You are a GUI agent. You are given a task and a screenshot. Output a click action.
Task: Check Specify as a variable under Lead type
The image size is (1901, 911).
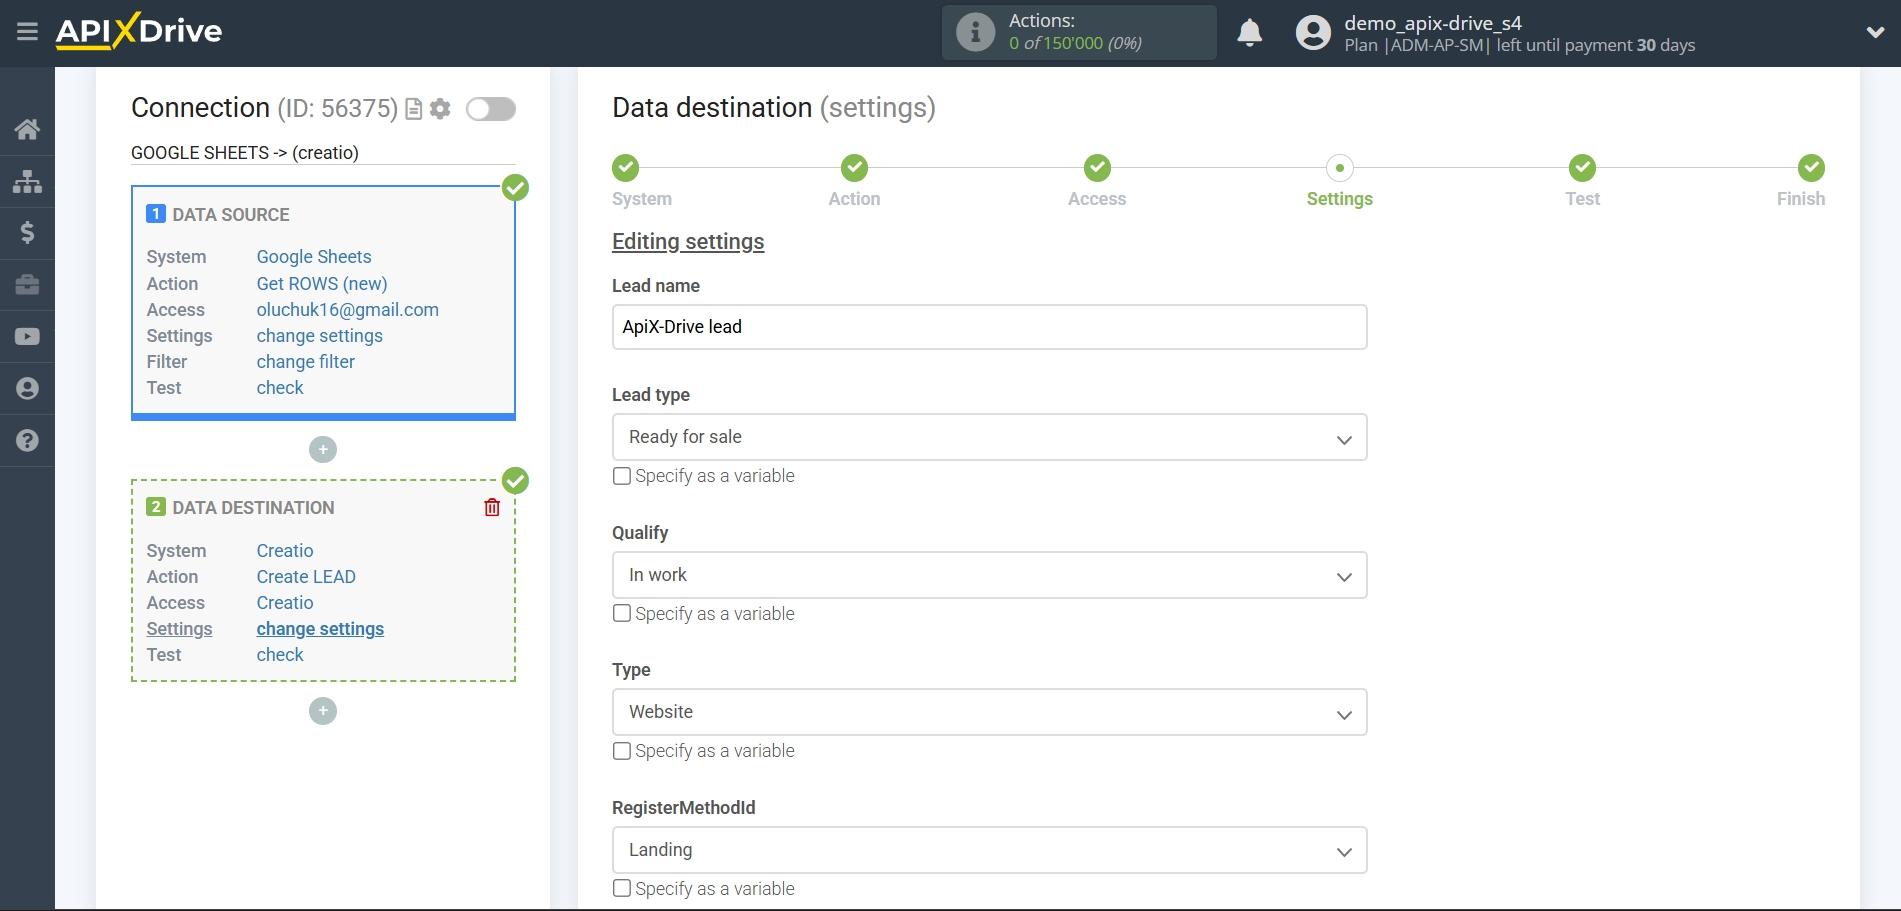point(621,476)
